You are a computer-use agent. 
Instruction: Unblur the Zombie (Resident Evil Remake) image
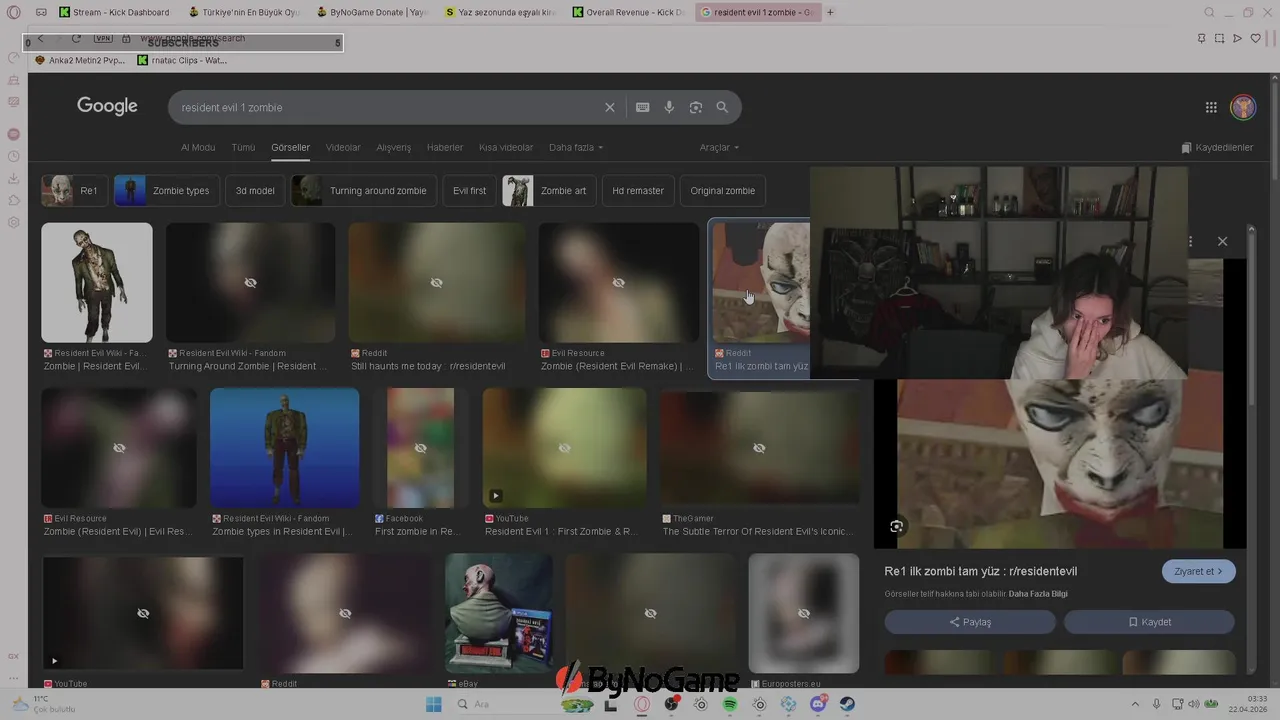(x=619, y=282)
